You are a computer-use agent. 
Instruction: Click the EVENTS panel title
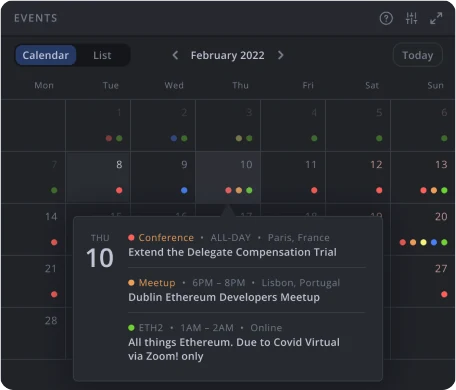[x=36, y=18]
